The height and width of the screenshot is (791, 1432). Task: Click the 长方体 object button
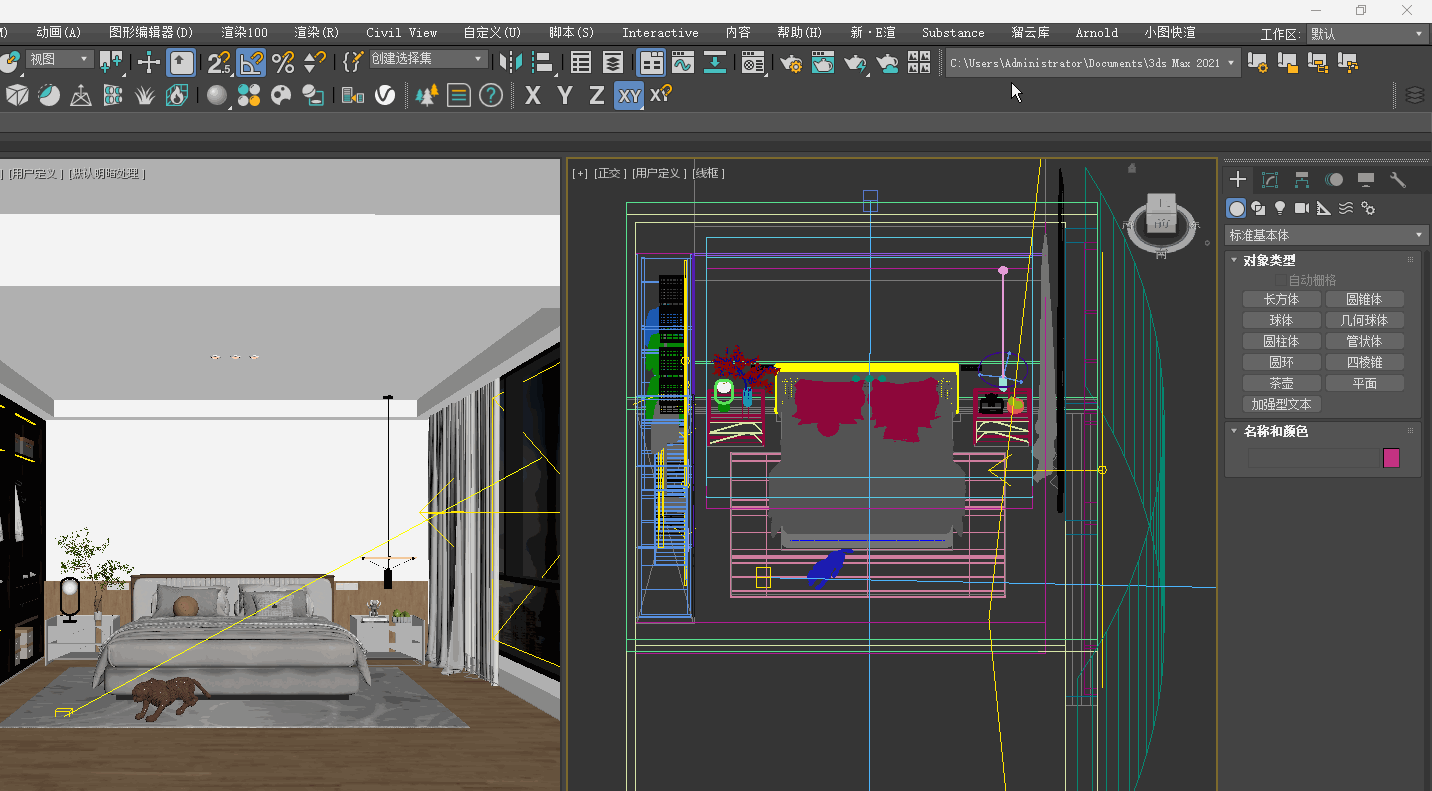[x=1281, y=299]
